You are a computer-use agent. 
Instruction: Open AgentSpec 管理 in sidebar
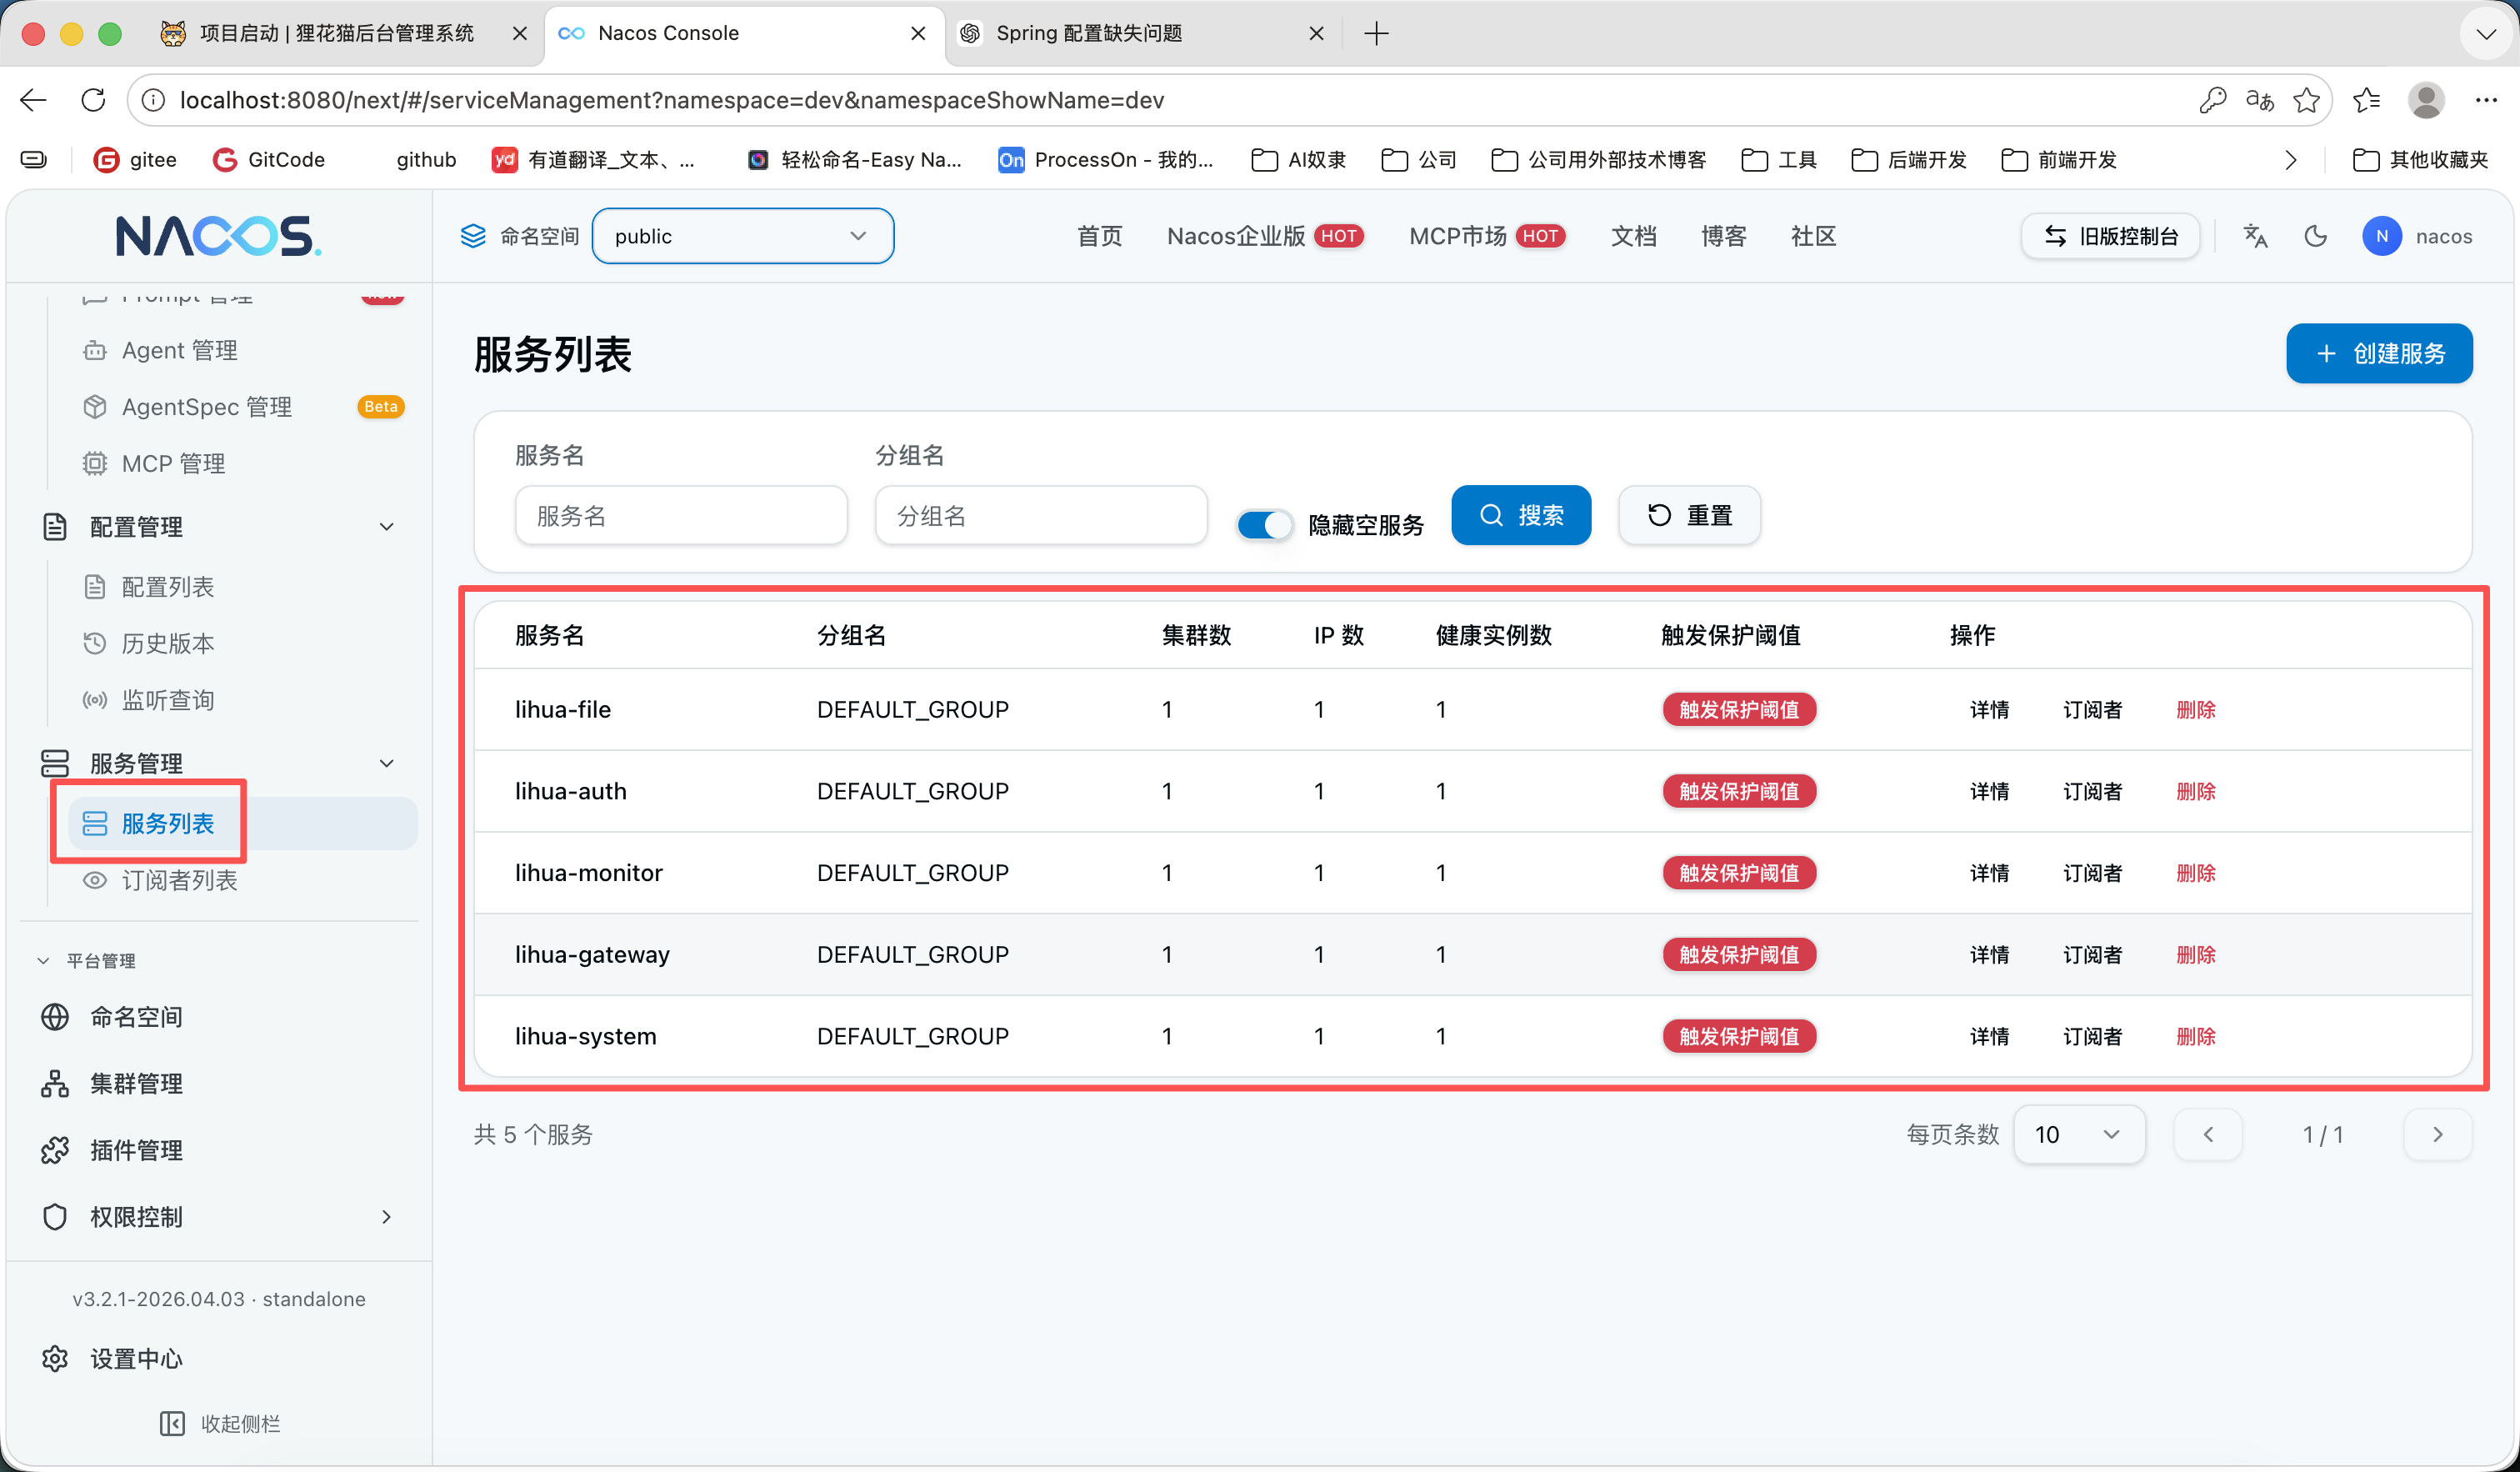coord(188,407)
